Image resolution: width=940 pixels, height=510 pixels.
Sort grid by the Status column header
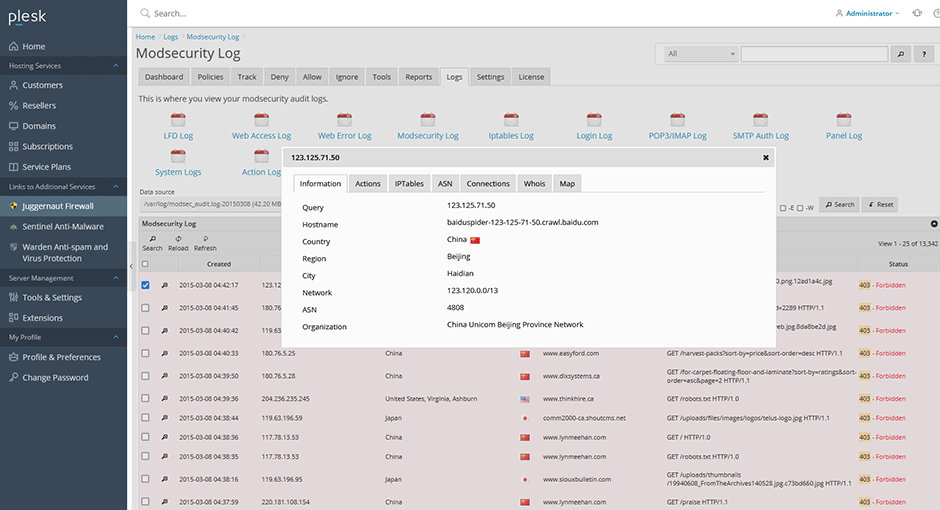point(898,264)
